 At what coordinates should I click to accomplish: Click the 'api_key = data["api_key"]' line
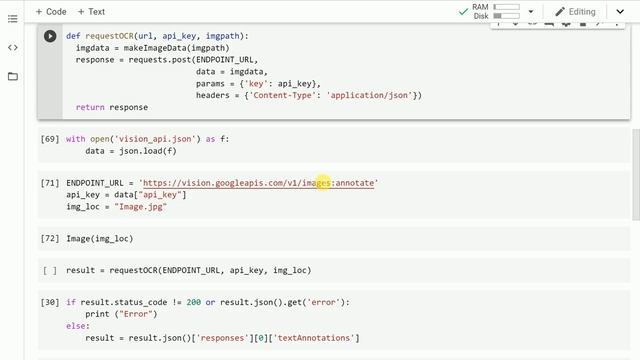[x=126, y=195]
